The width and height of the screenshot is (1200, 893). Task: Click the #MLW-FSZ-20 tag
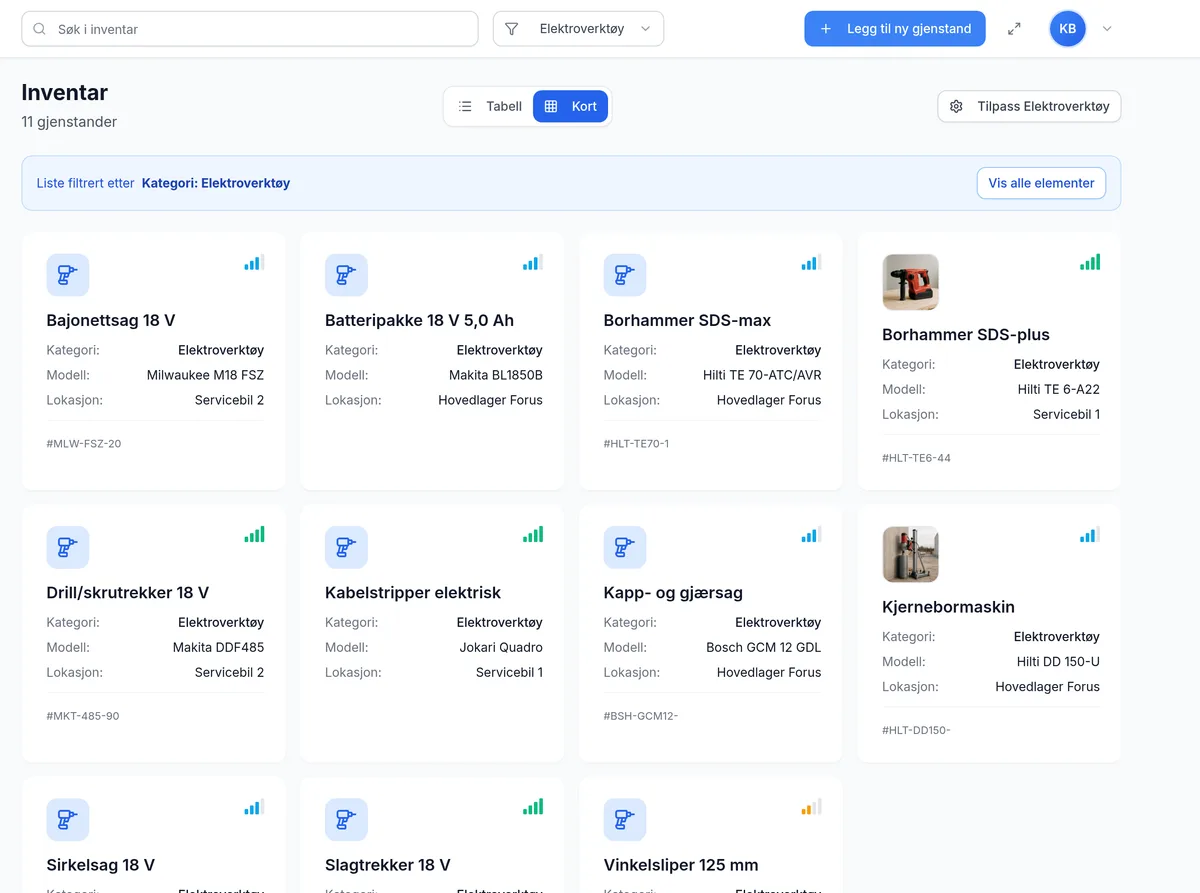[84, 443]
